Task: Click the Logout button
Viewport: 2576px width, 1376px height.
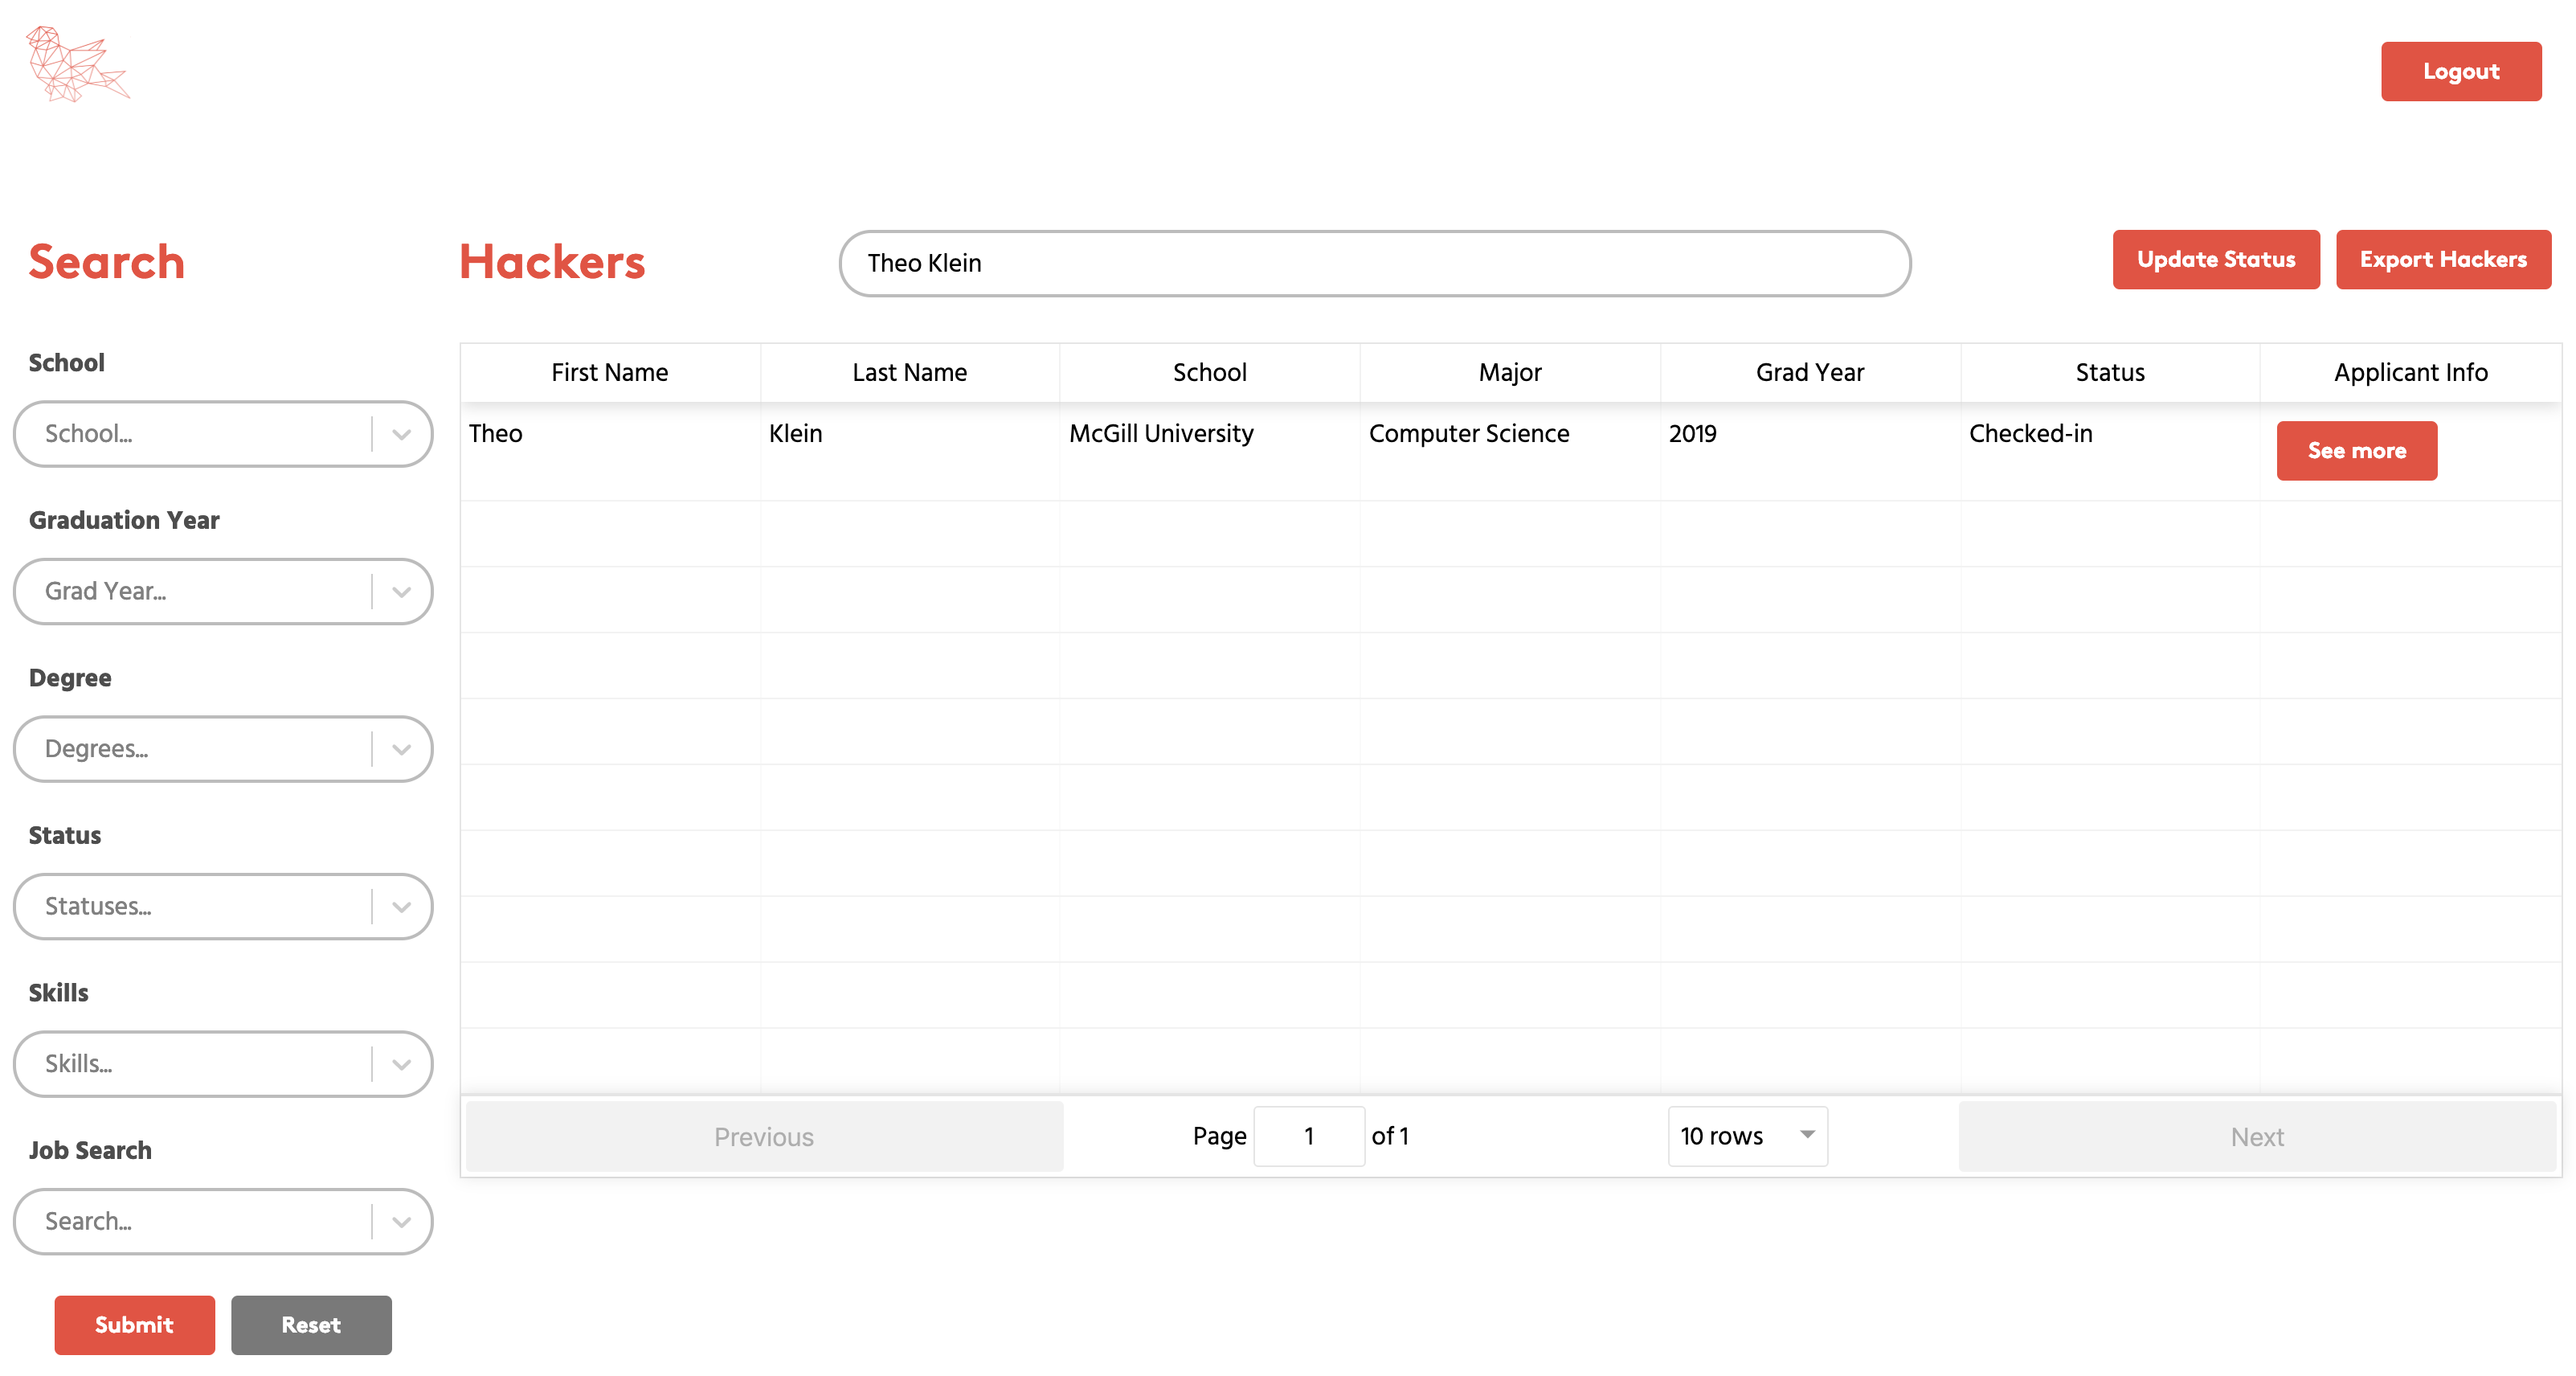Action: tap(2460, 71)
